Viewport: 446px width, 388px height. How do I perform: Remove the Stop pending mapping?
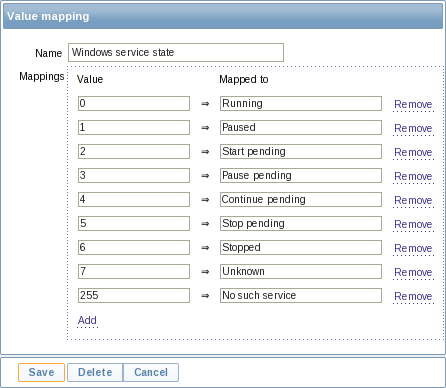point(413,224)
